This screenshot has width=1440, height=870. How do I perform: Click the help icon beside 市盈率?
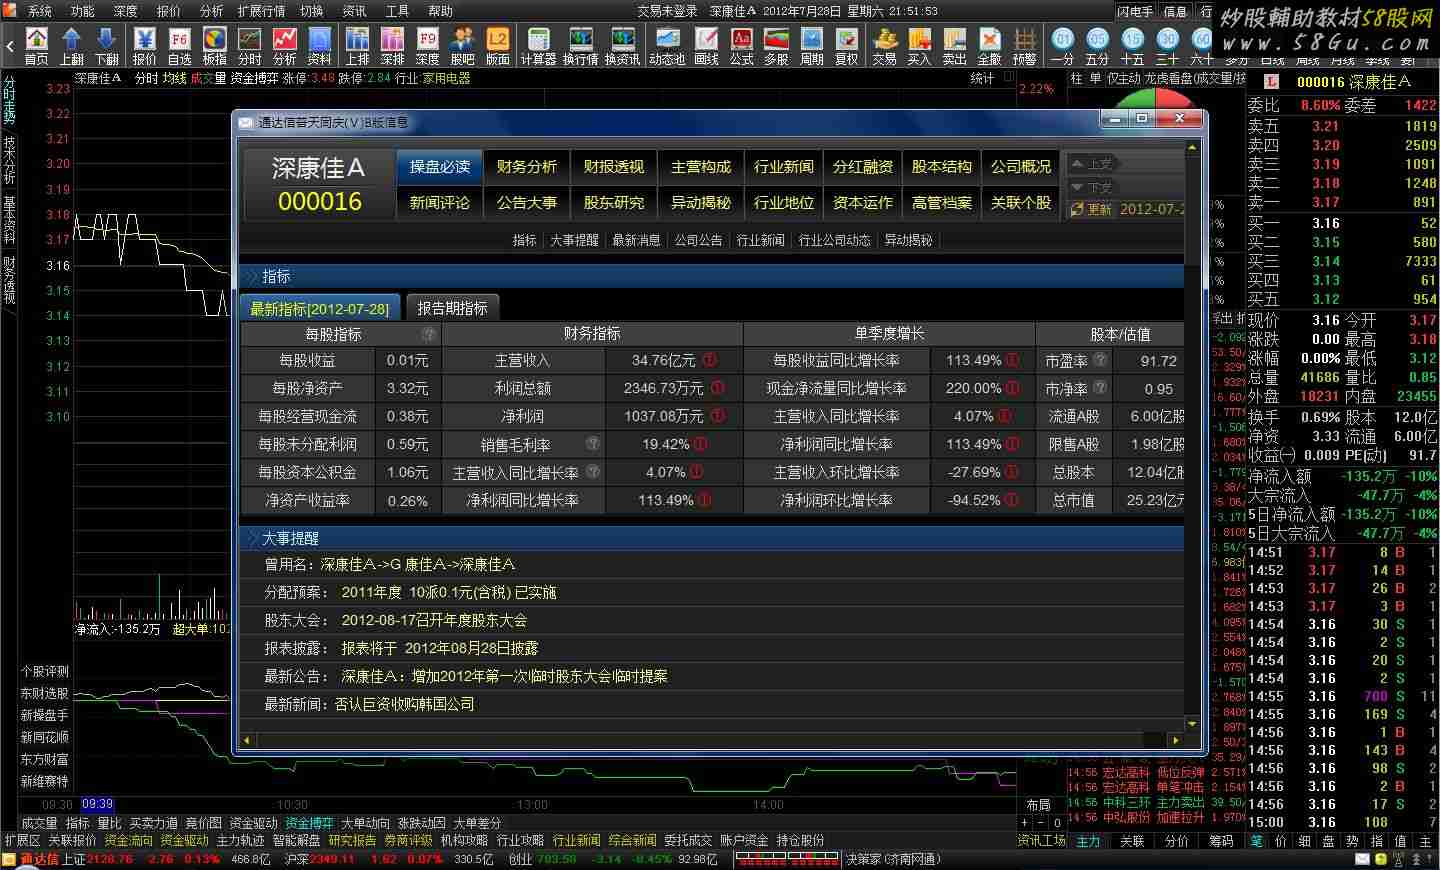point(1100,360)
